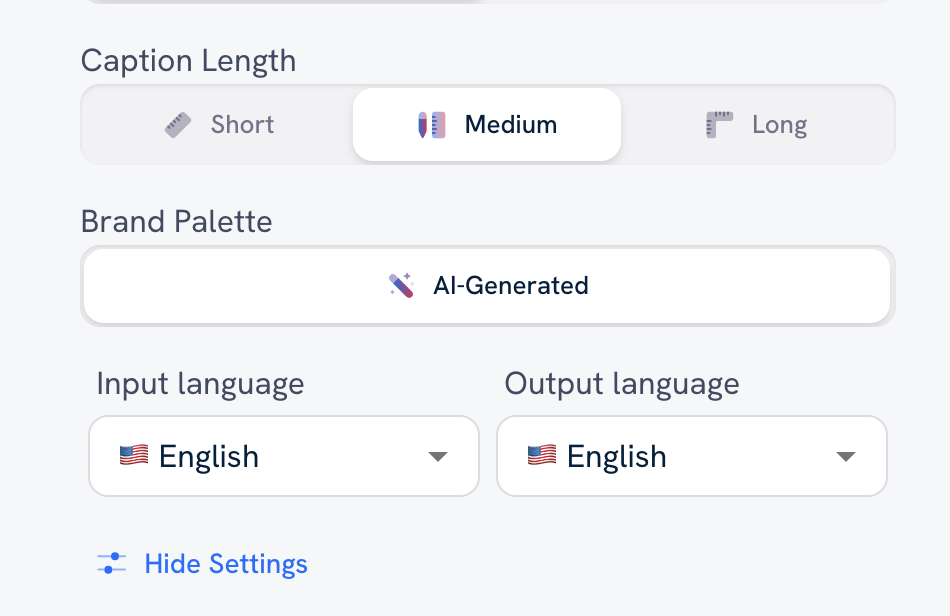This screenshot has height=616, width=950.
Task: Select the Medium caption length option
Action: [486, 124]
